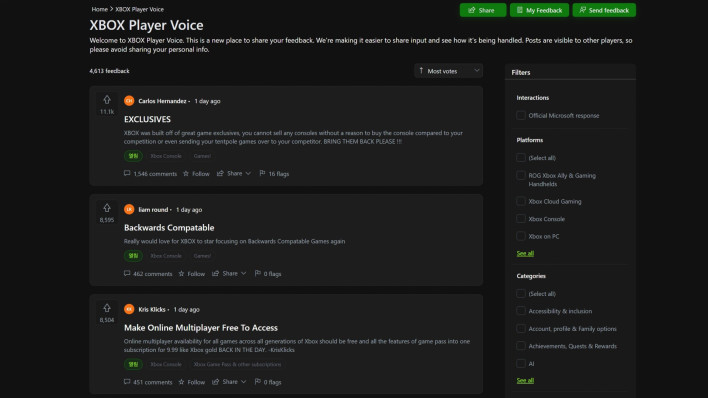The image size is (708, 398).
Task: Check Categories (Select all) box
Action: [x=521, y=294]
